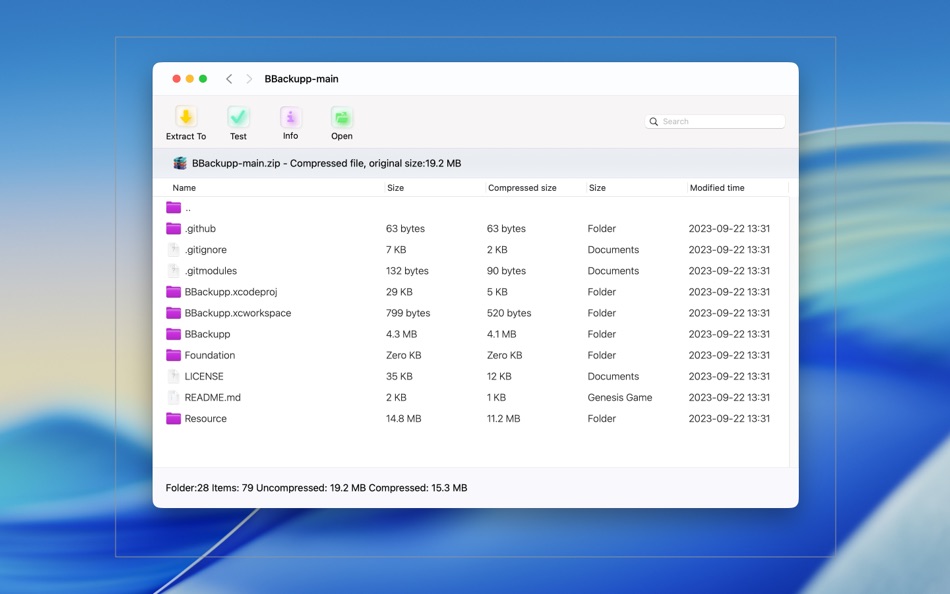Click the Extract To toolbar icon
This screenshot has height=594, width=950.
point(186,116)
